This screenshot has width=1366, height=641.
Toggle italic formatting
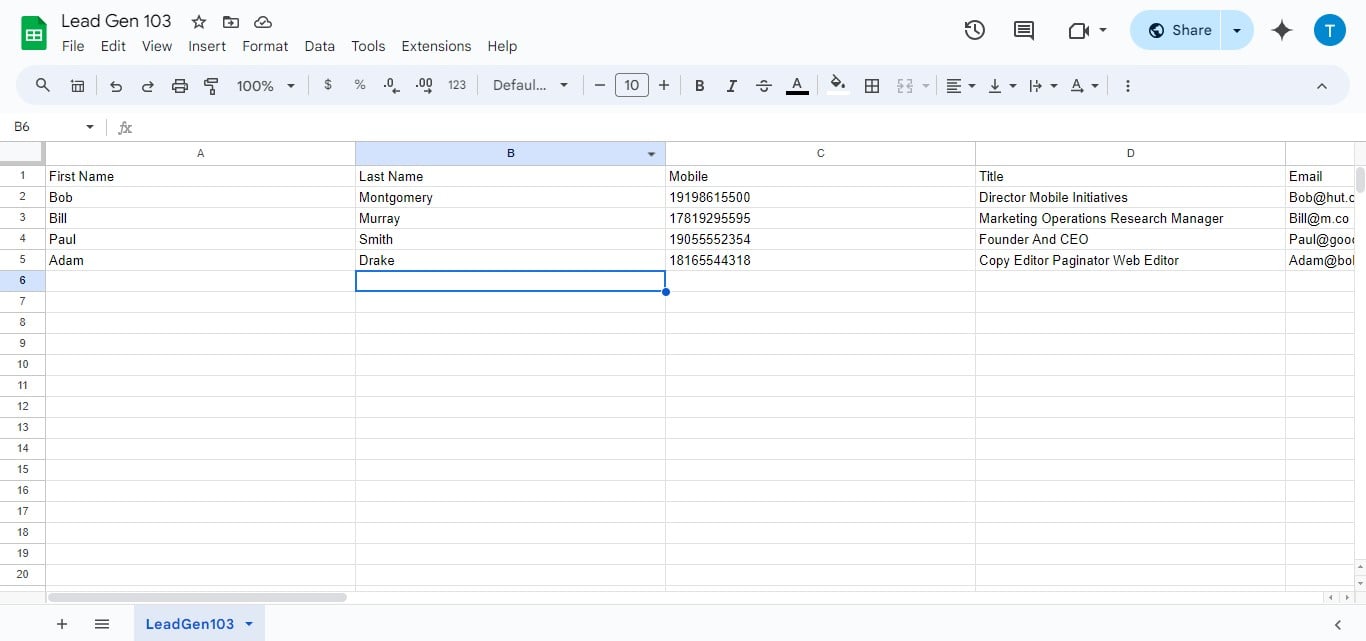tap(731, 85)
